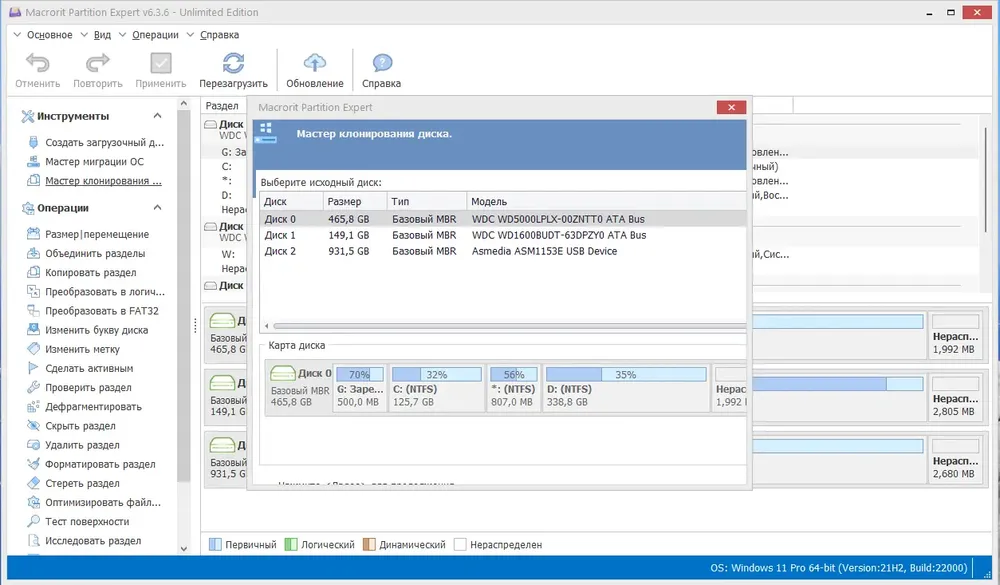Screen dimensions: 1000x585
Task: Select Форматировать раздел operation
Action: coord(100,464)
